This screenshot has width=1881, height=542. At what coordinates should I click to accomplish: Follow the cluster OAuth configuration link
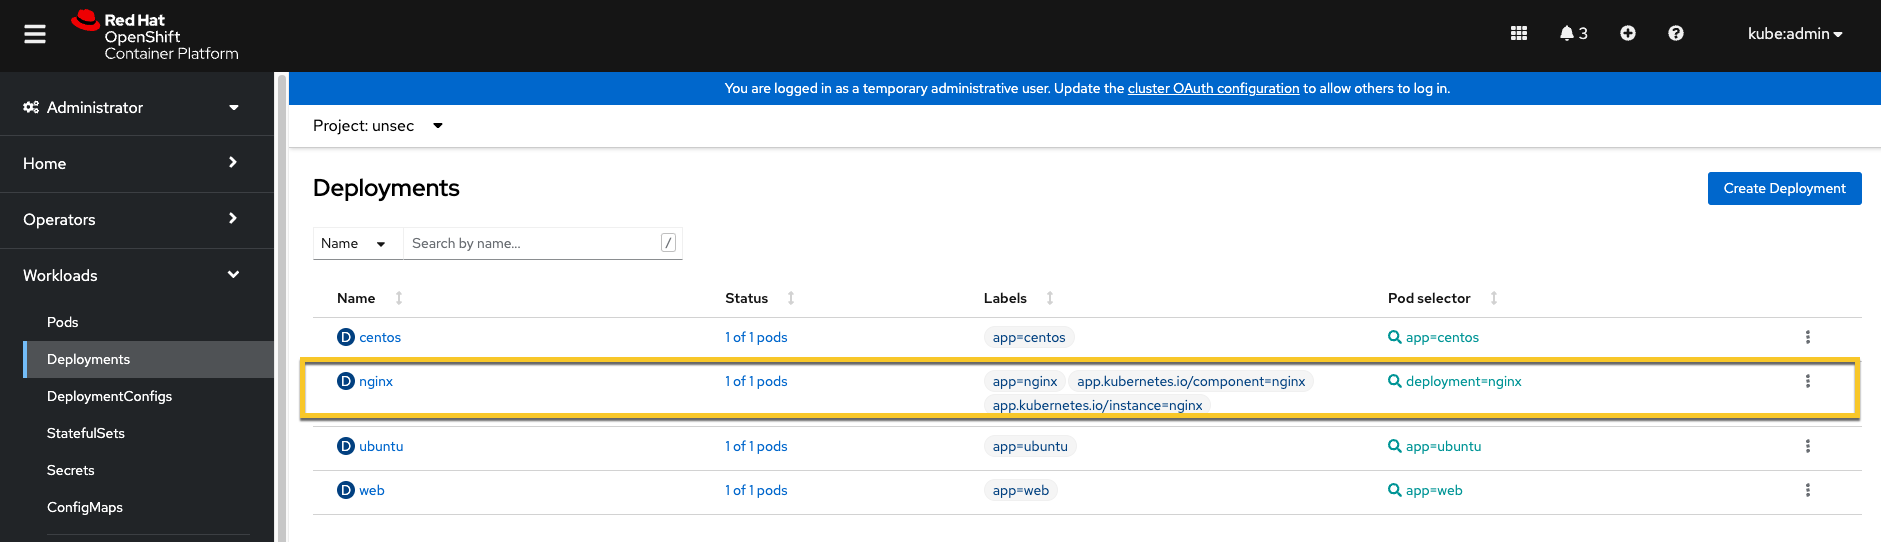tap(1213, 88)
